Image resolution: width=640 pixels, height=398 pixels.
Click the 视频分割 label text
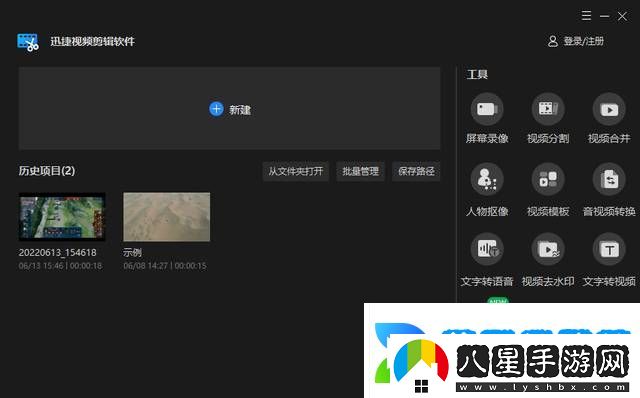click(548, 138)
